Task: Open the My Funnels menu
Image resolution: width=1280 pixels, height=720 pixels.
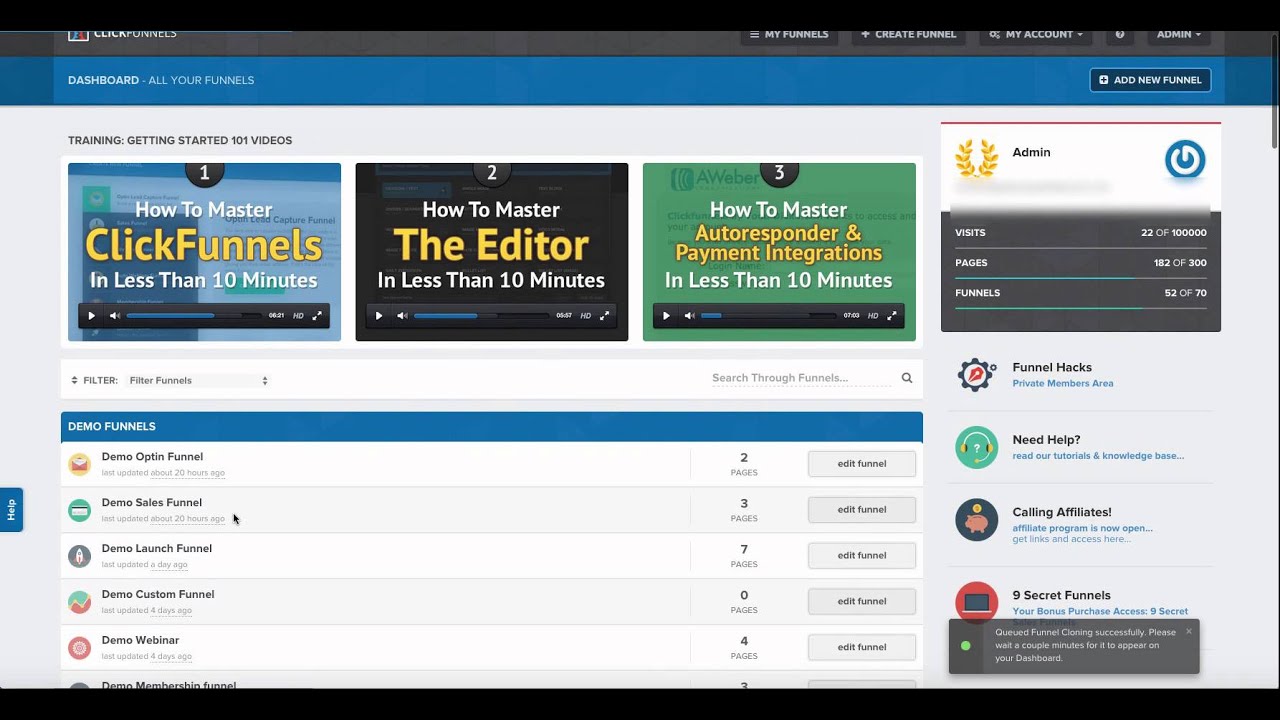Action: (790, 34)
